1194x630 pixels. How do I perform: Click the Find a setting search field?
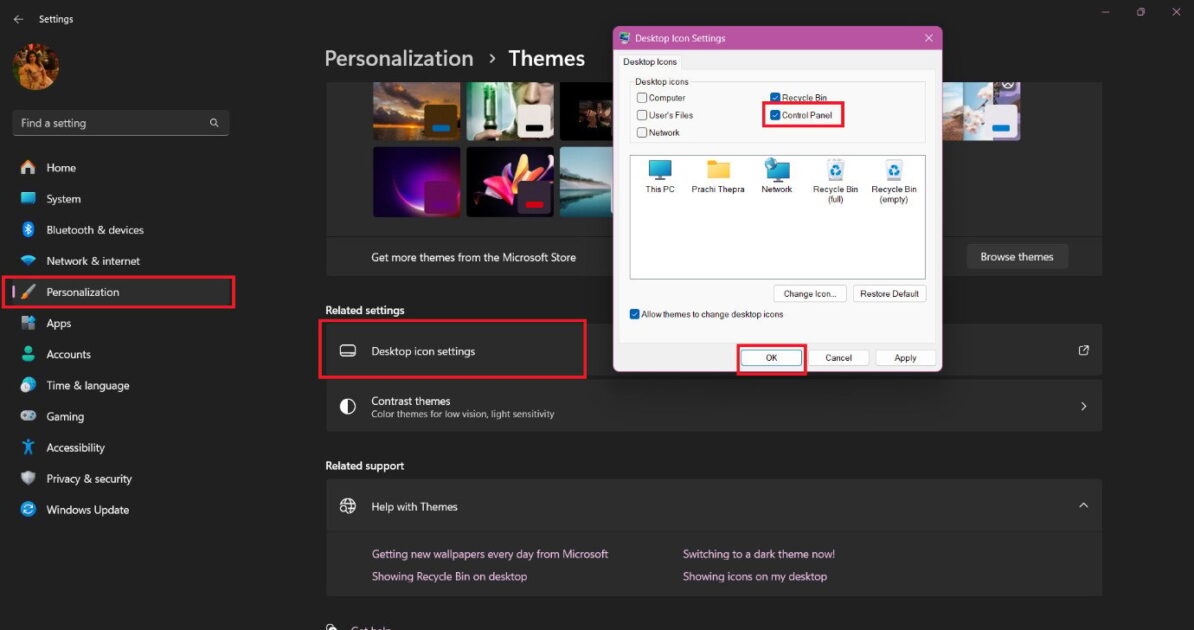pyautogui.click(x=120, y=123)
